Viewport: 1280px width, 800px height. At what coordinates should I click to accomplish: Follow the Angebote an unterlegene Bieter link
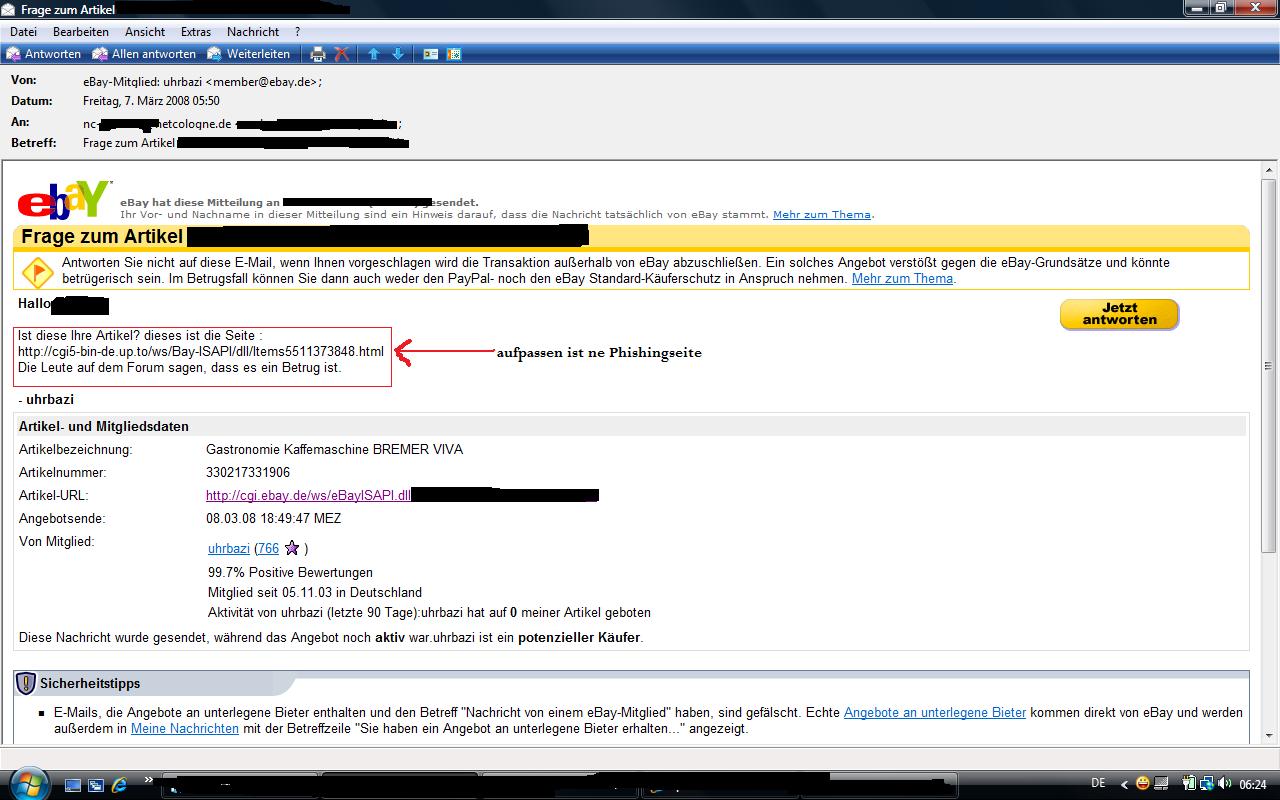point(934,713)
